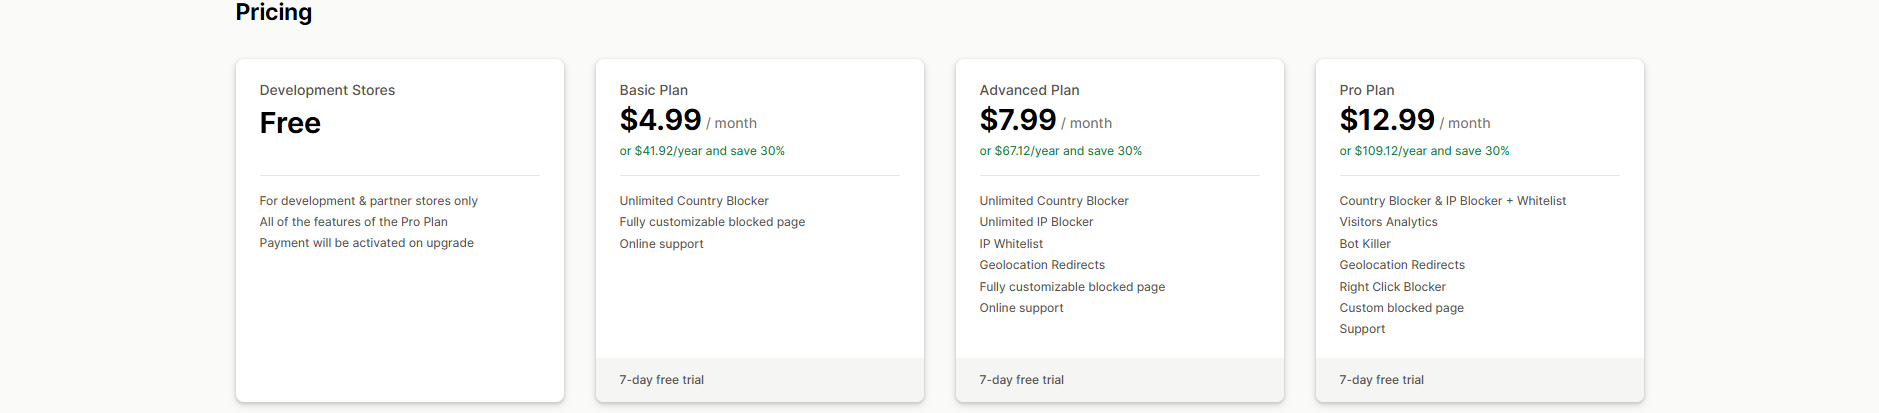The height and width of the screenshot is (413, 1879).
Task: Select the Pro Plan title
Action: (x=1366, y=90)
